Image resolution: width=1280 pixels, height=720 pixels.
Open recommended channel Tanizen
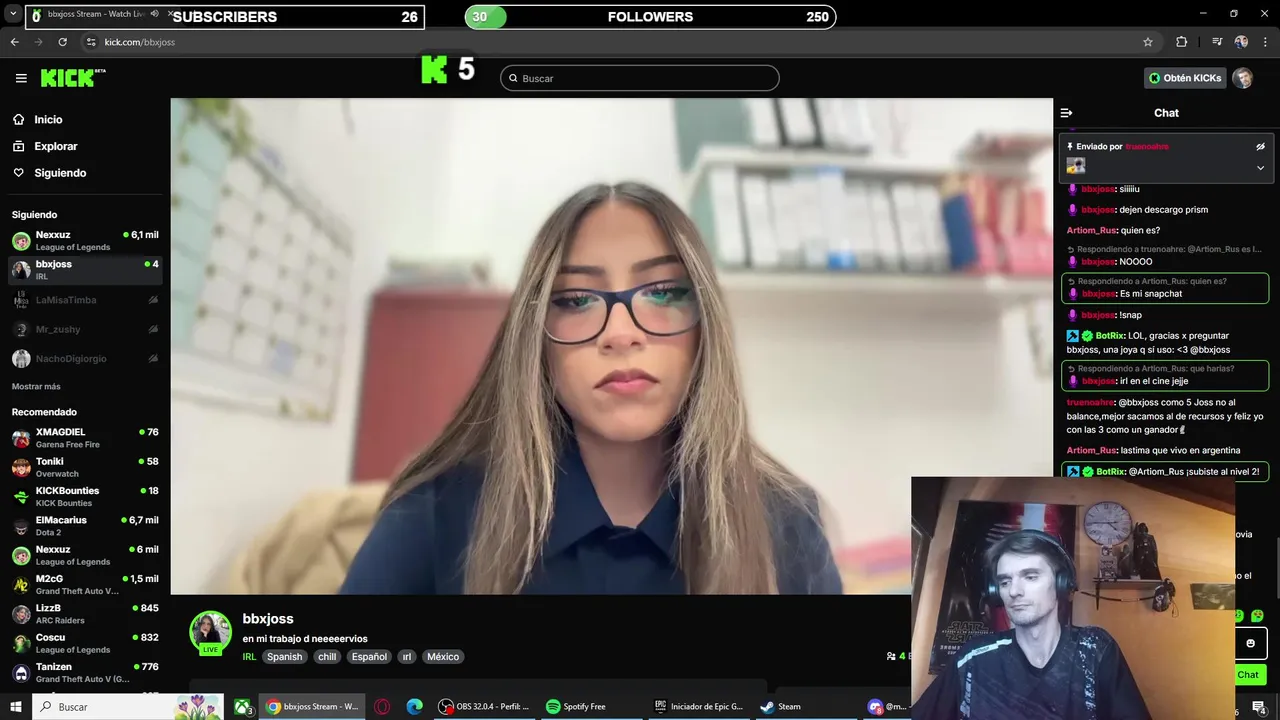tap(85, 672)
